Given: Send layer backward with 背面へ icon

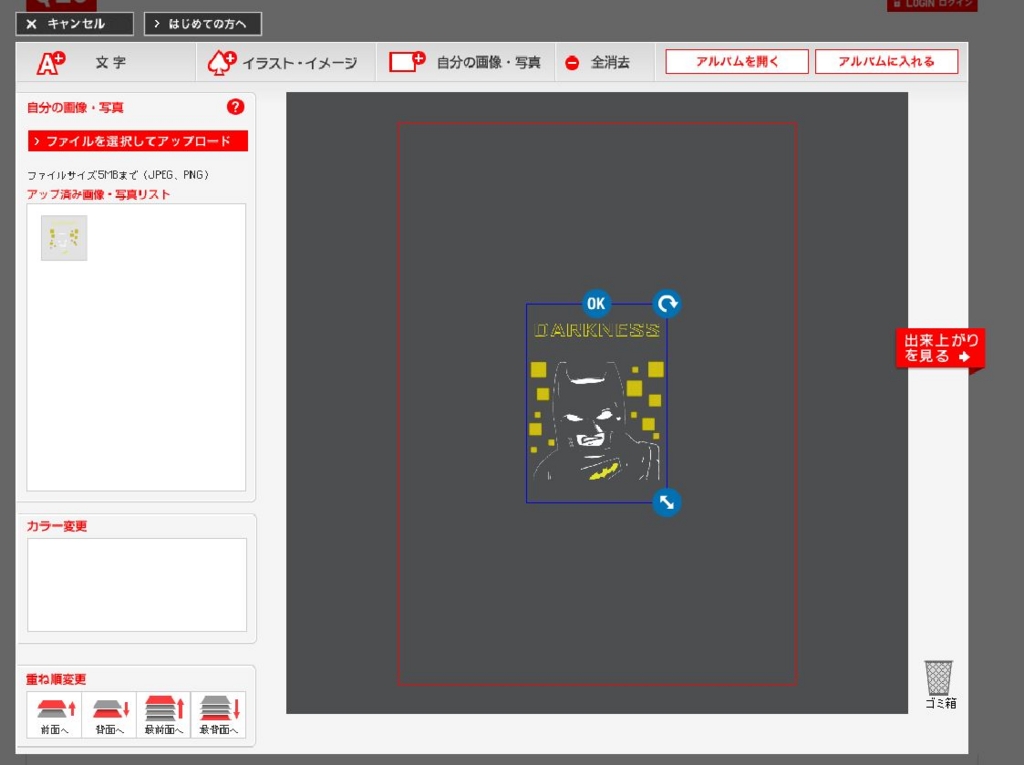Looking at the screenshot, I should click(x=109, y=715).
